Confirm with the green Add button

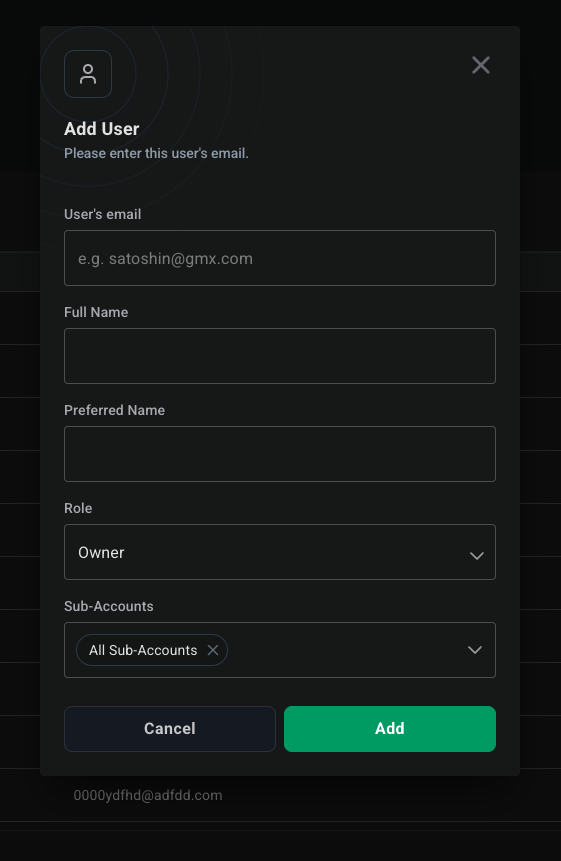point(390,729)
